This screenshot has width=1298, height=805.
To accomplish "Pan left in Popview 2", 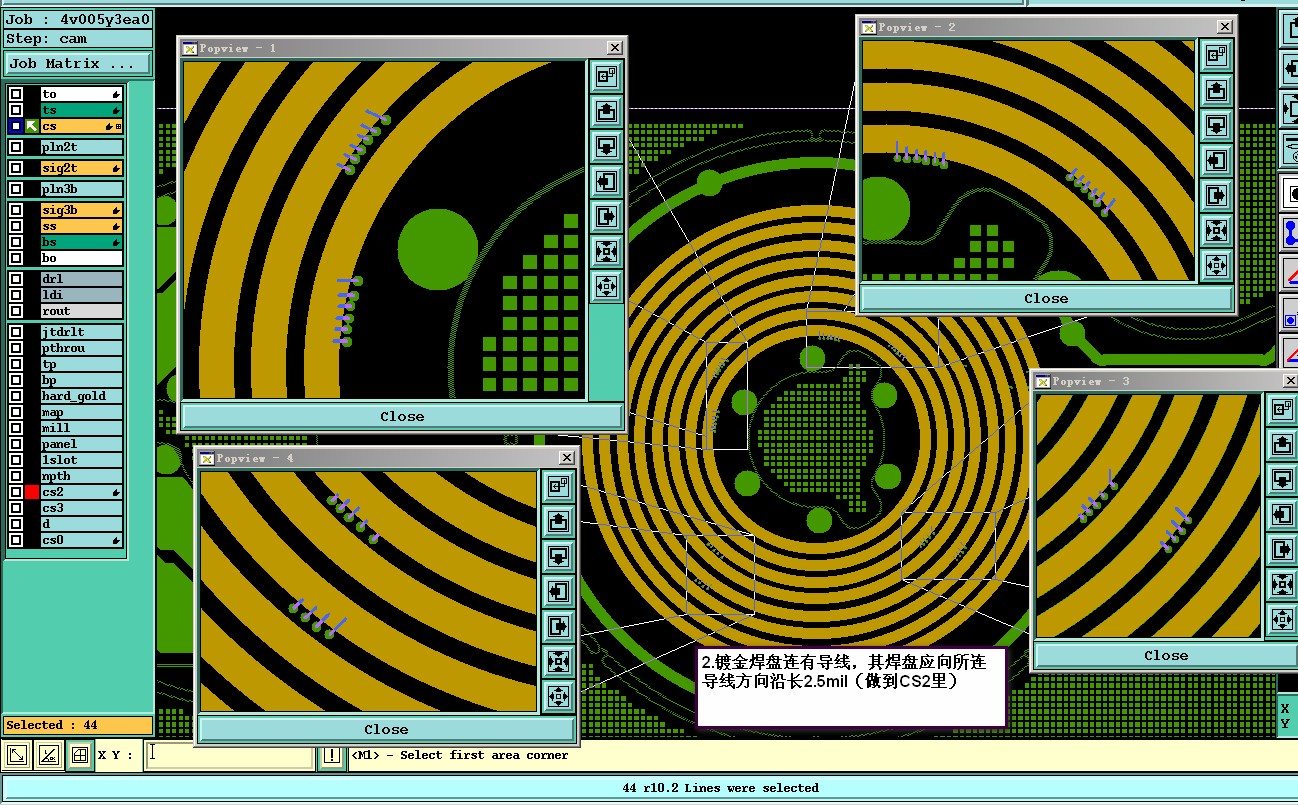I will pos(1216,160).
